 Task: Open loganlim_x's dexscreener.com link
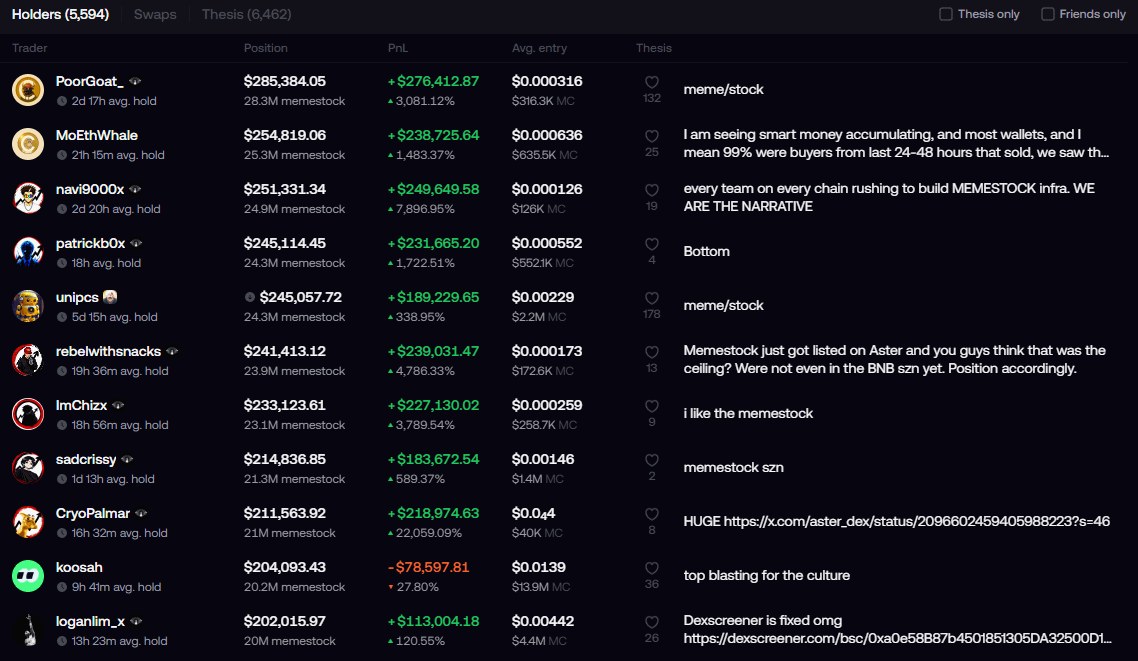click(897, 639)
